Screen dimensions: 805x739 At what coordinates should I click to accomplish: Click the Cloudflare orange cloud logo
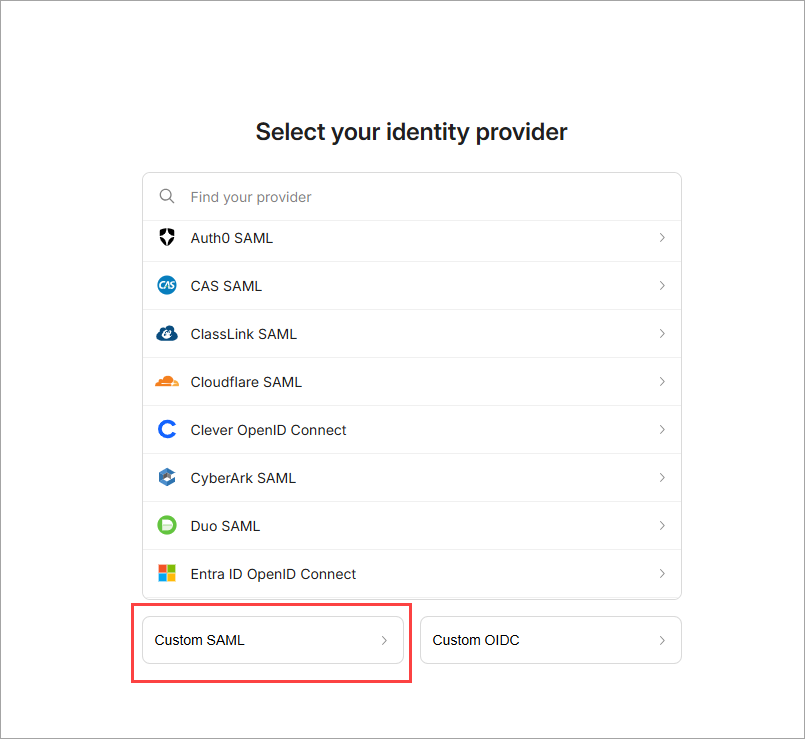click(167, 382)
